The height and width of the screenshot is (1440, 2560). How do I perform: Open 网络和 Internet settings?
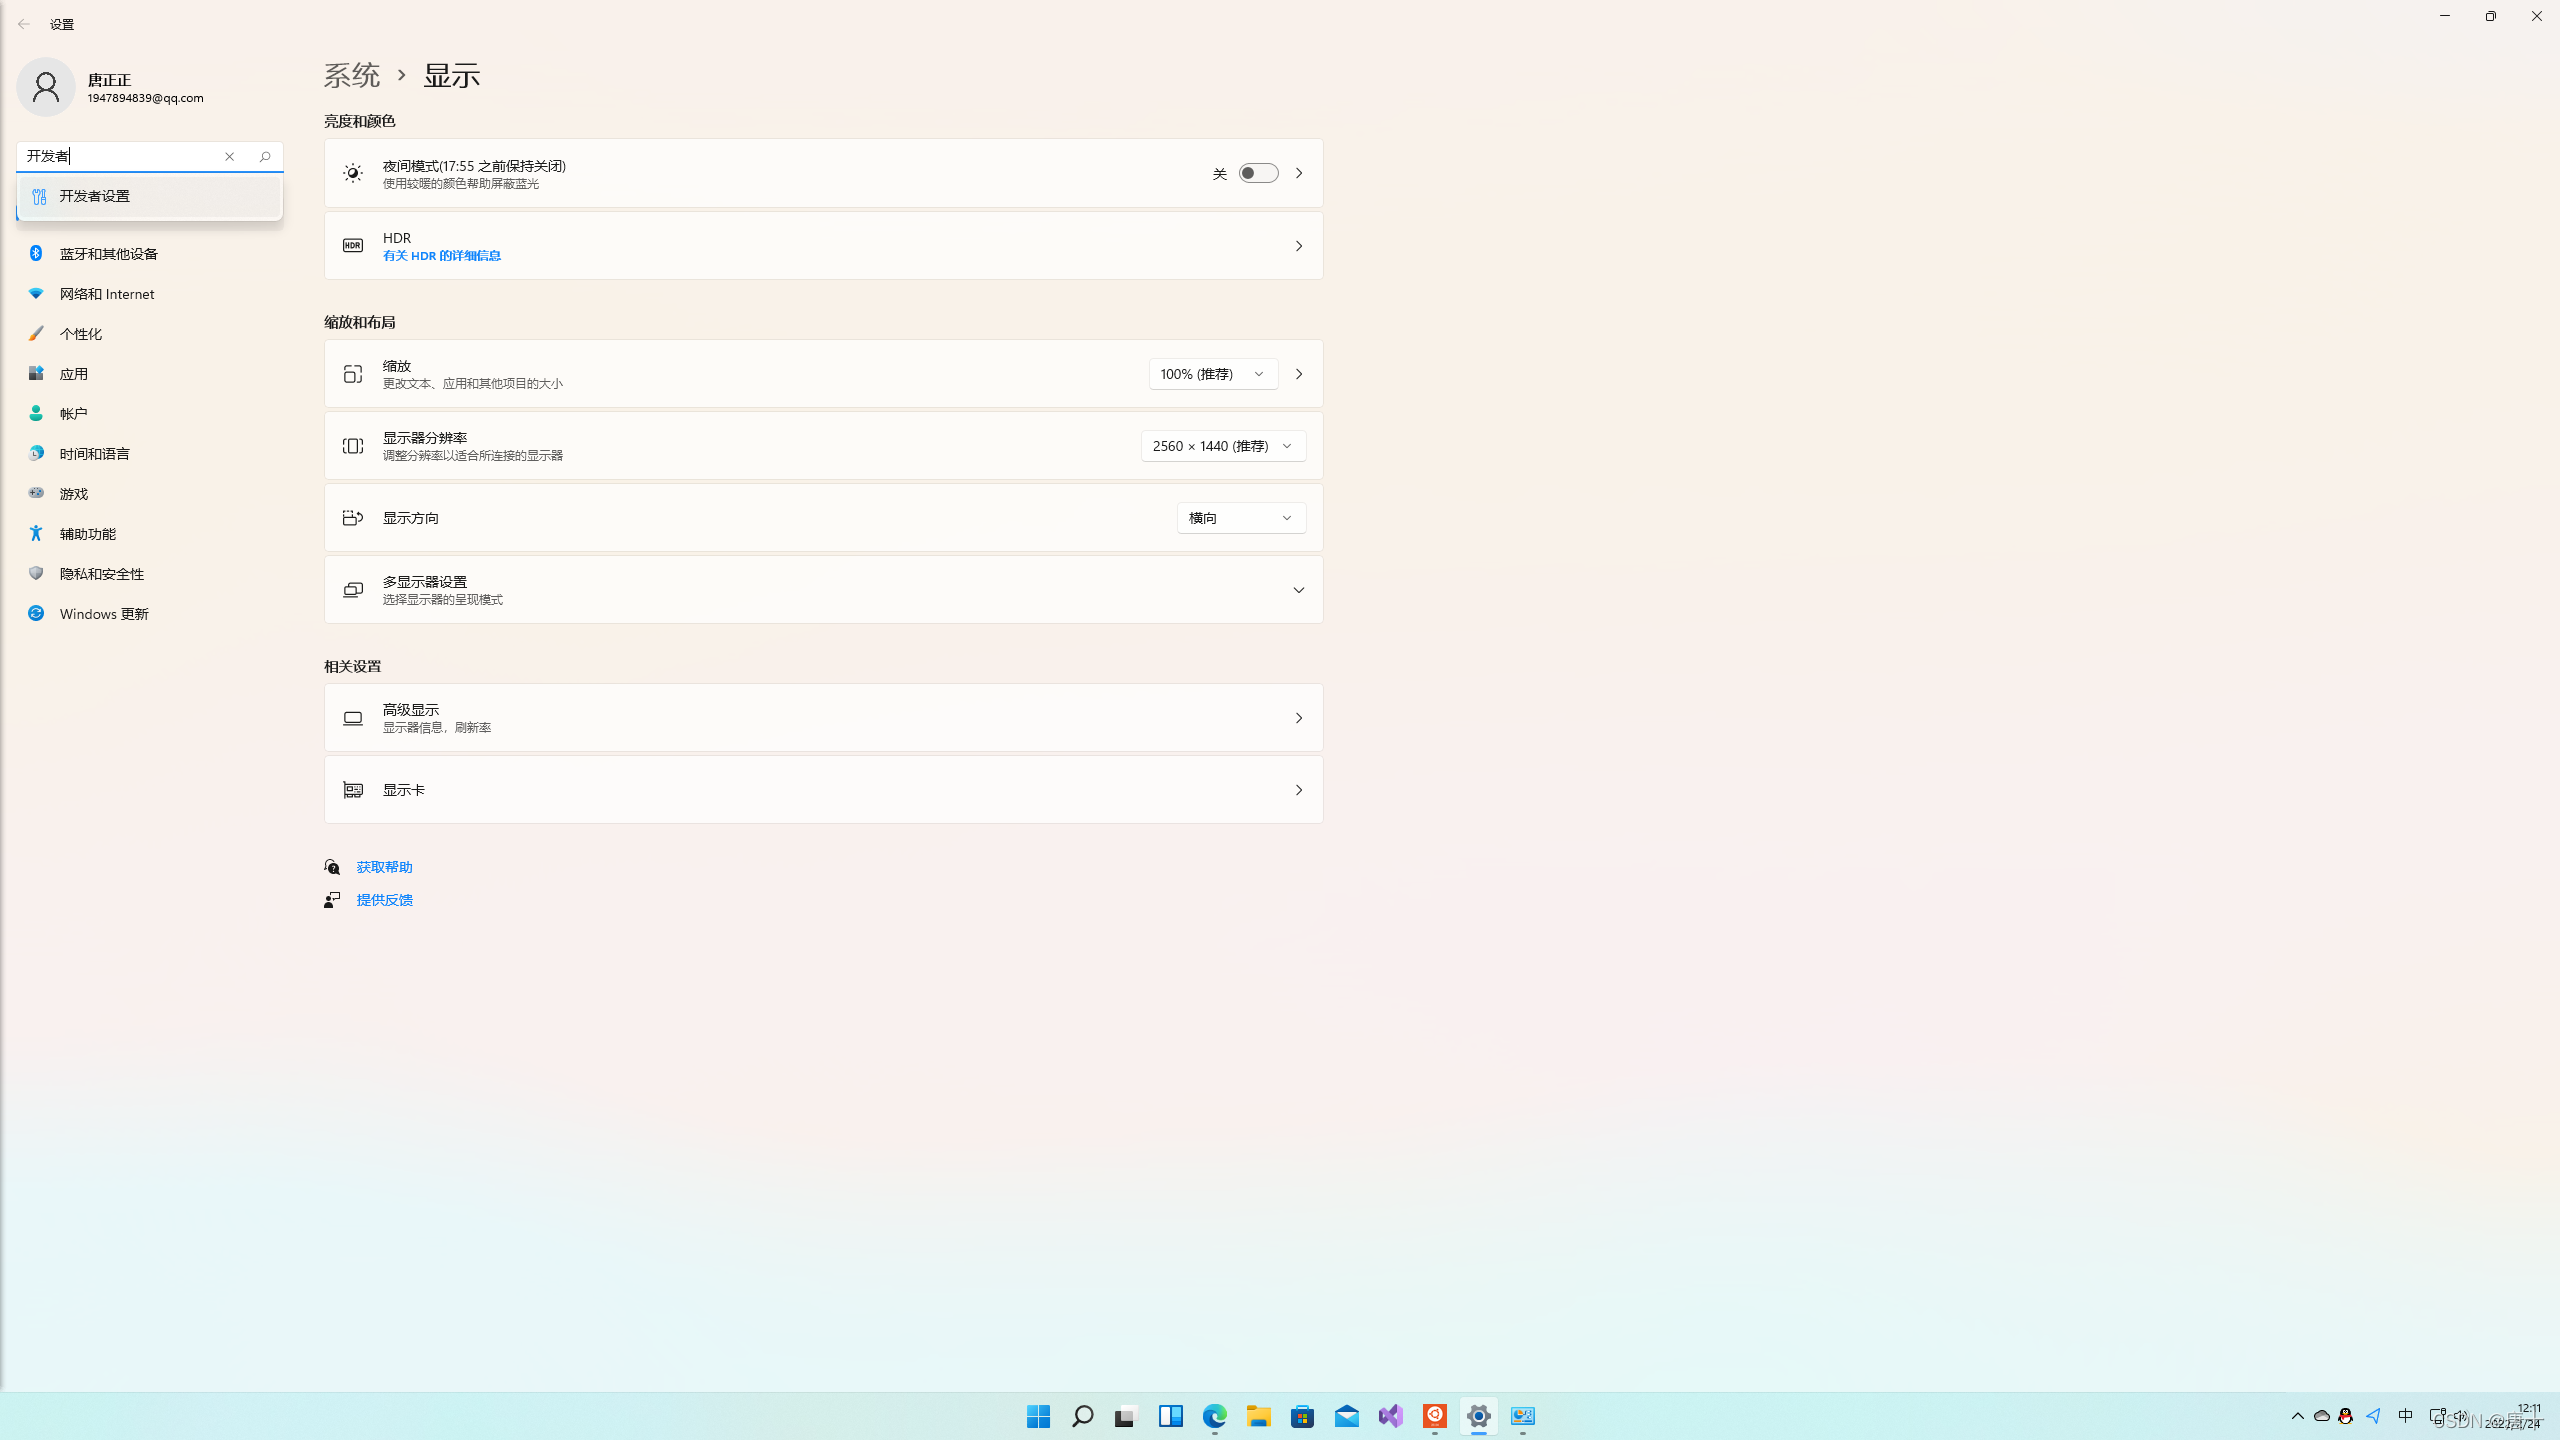click(x=150, y=294)
